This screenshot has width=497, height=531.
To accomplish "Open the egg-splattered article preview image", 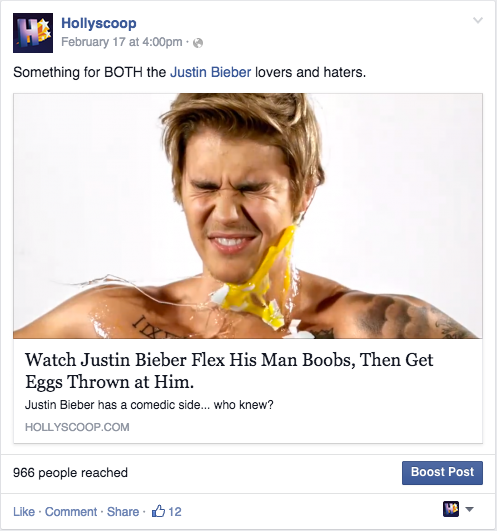I will pyautogui.click(x=248, y=216).
